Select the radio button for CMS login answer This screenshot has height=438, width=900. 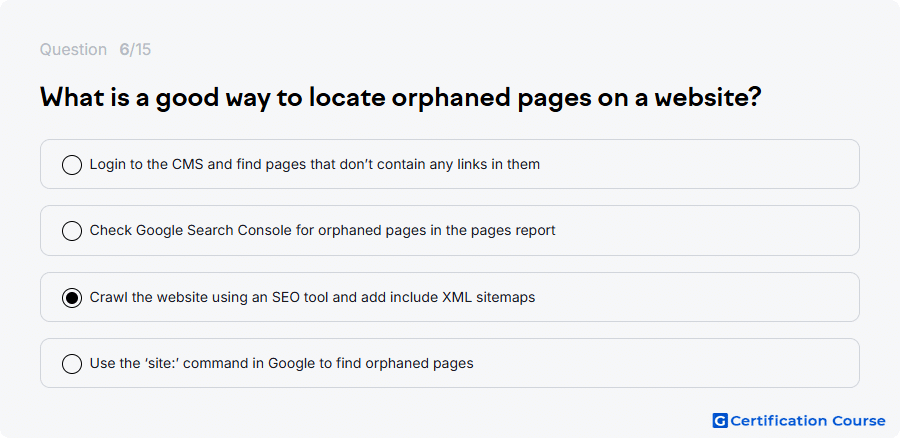click(72, 165)
